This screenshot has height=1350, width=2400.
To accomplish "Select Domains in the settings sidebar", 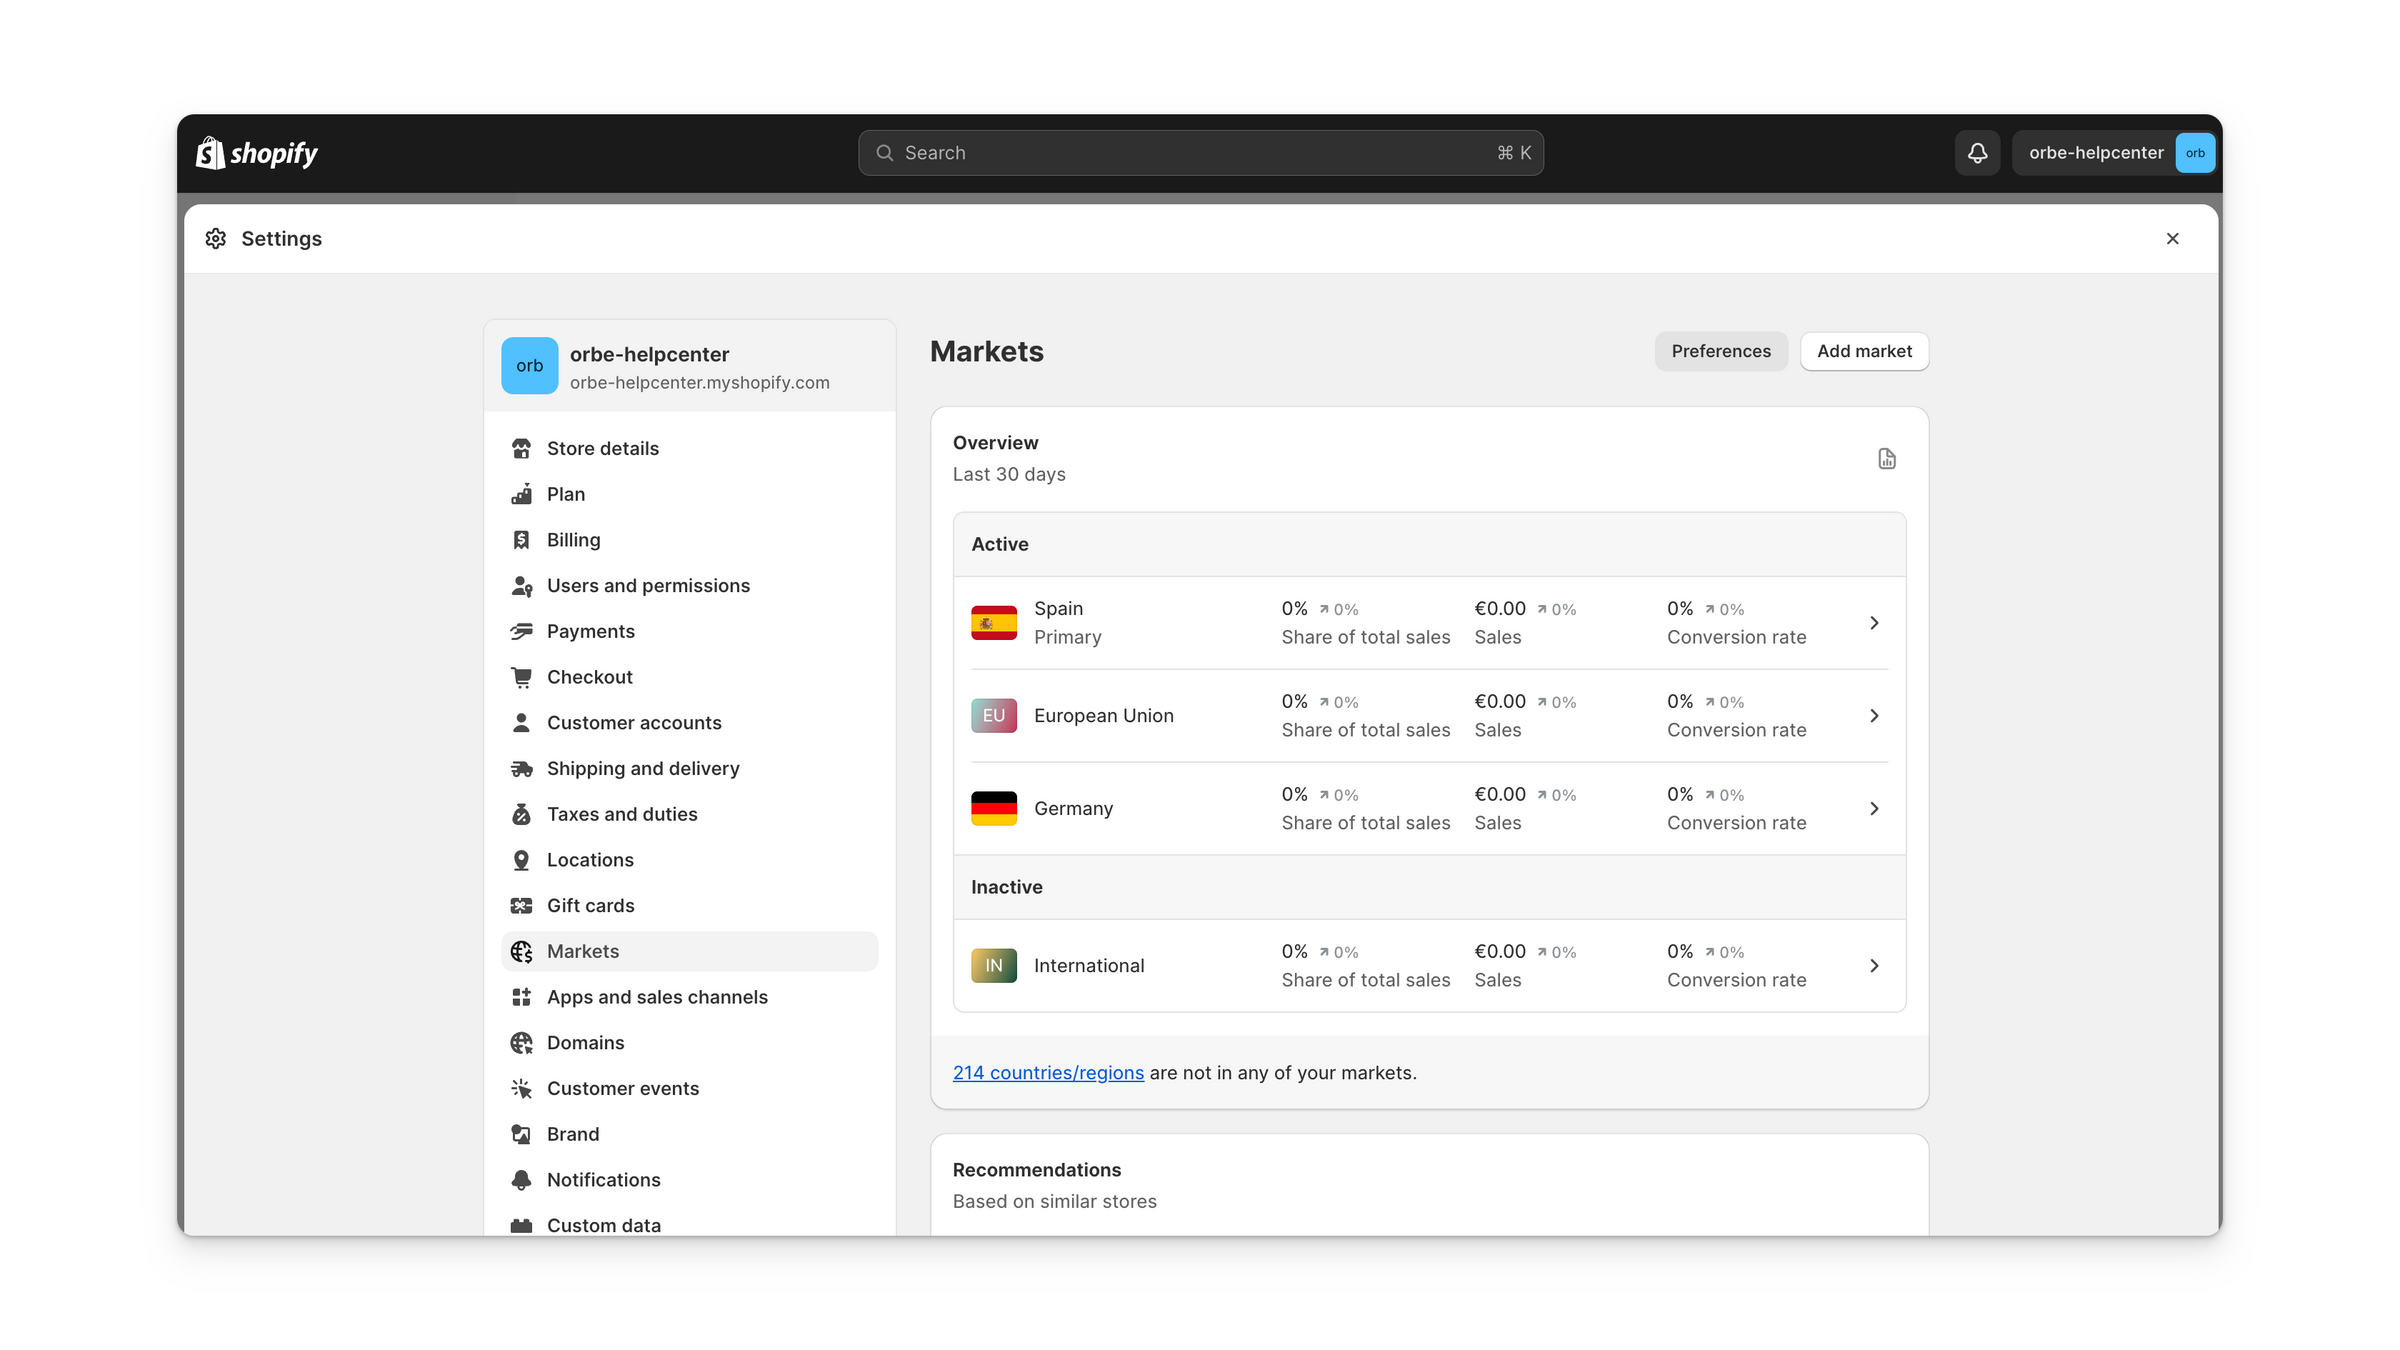I will (x=585, y=1043).
